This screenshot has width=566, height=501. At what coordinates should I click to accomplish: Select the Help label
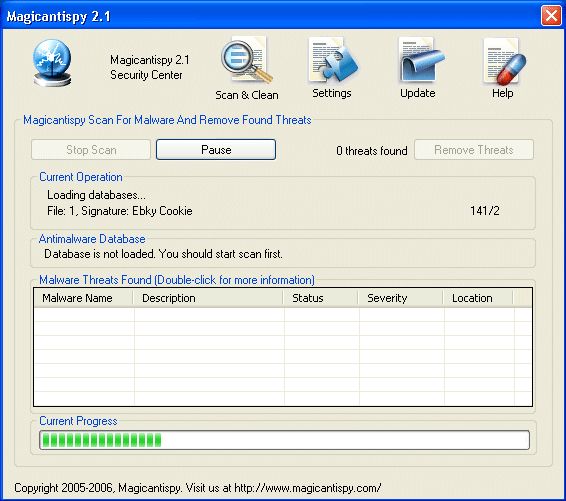tap(502, 93)
